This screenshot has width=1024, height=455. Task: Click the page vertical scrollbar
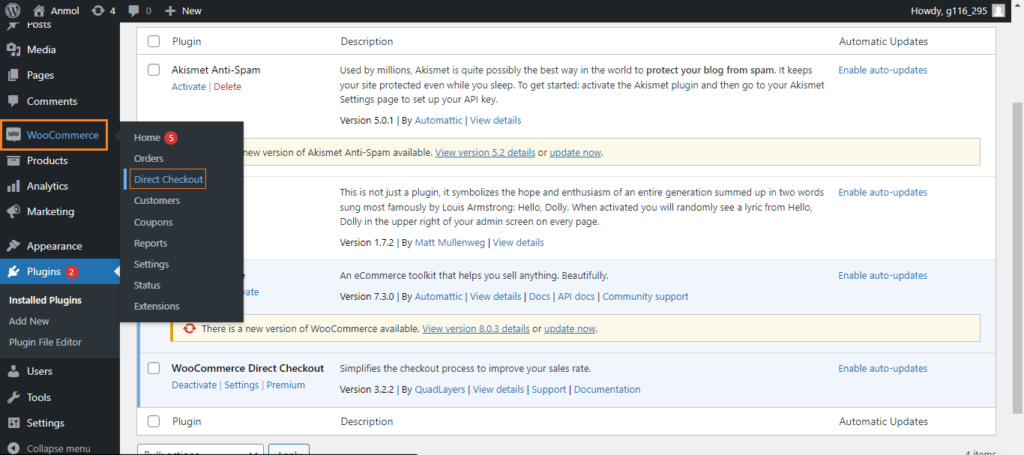click(x=1018, y=258)
